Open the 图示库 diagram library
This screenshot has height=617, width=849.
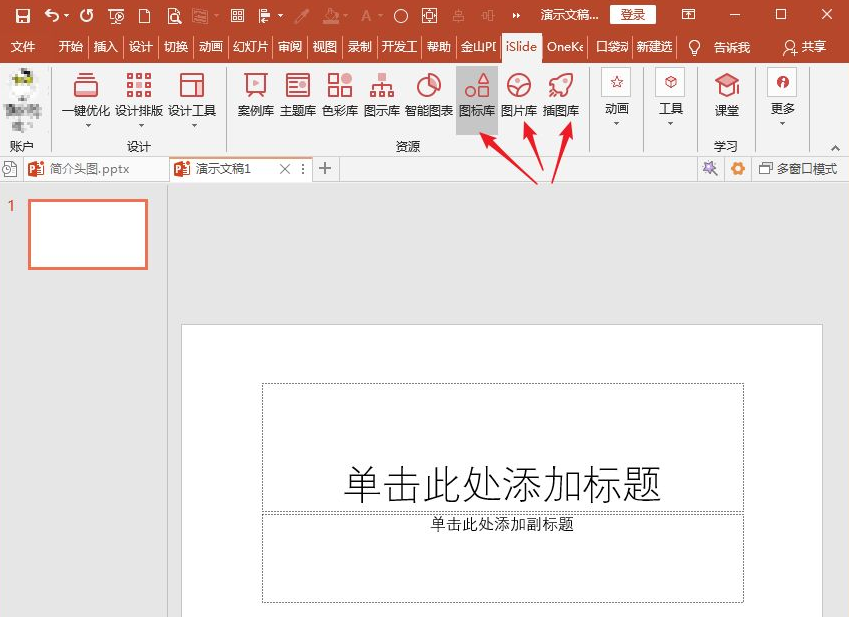[381, 96]
